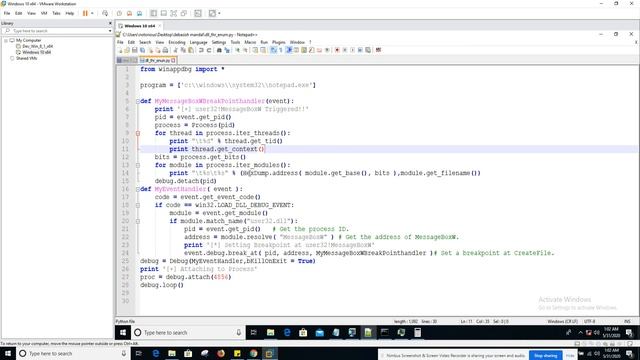Open the dropdown arrow next to VMware pause
This screenshot has height=360, width=640.
pyautogui.click(x=92, y=13)
